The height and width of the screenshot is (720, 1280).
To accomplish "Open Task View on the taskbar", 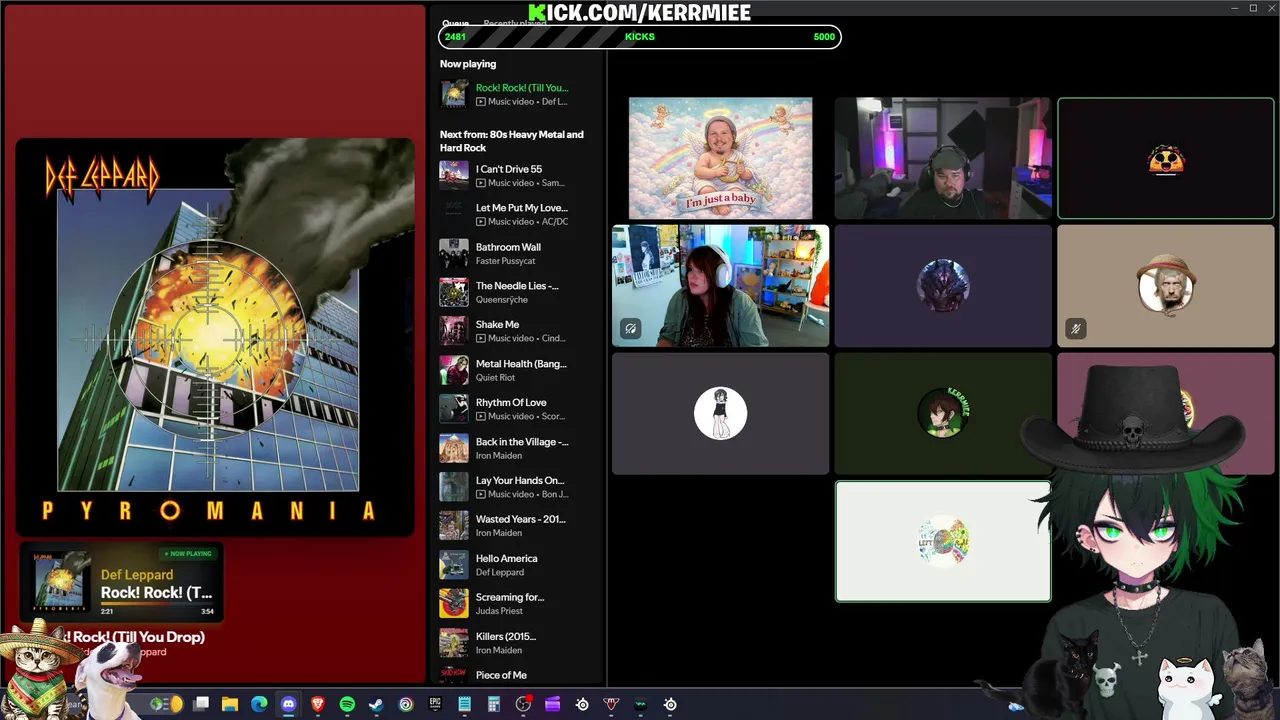I will [x=201, y=704].
